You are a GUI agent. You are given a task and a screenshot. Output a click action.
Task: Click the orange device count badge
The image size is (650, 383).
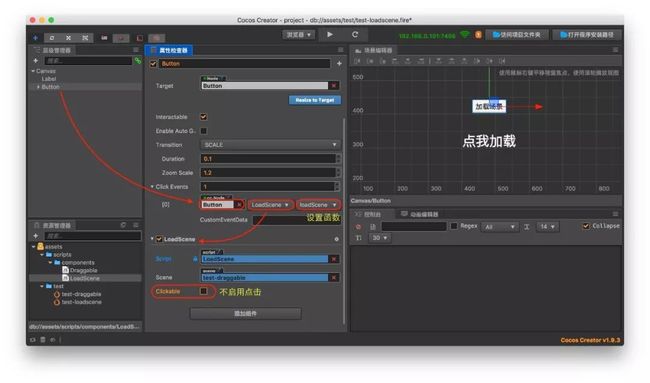tap(478, 35)
